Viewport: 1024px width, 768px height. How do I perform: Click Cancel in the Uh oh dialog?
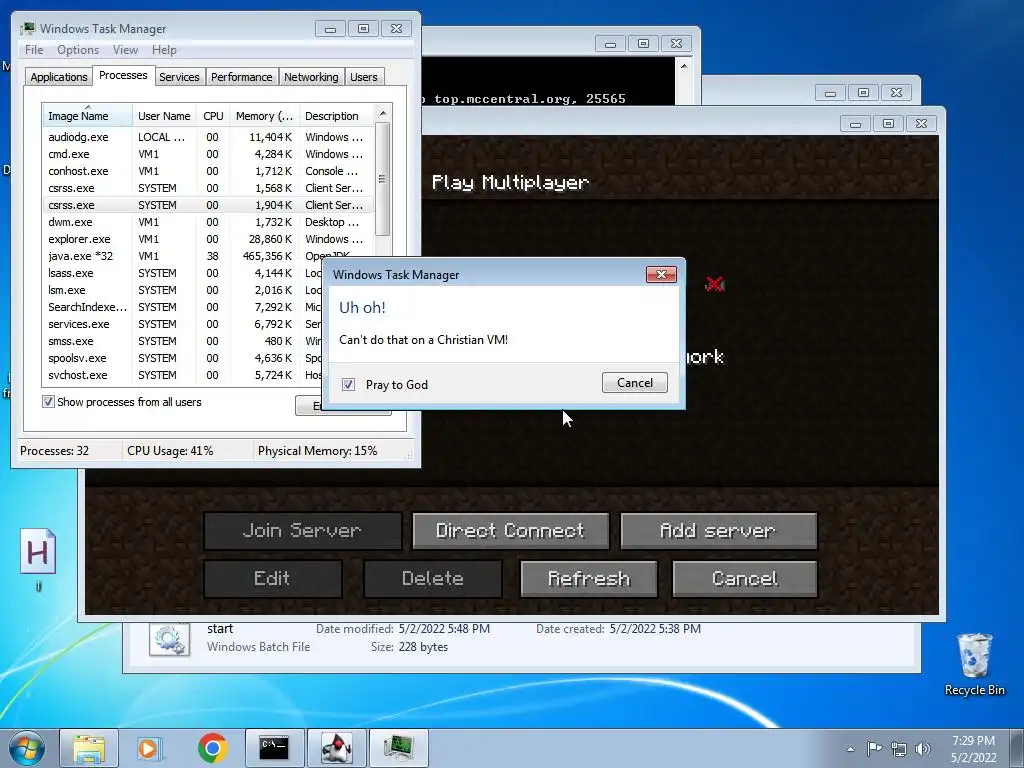pos(635,383)
